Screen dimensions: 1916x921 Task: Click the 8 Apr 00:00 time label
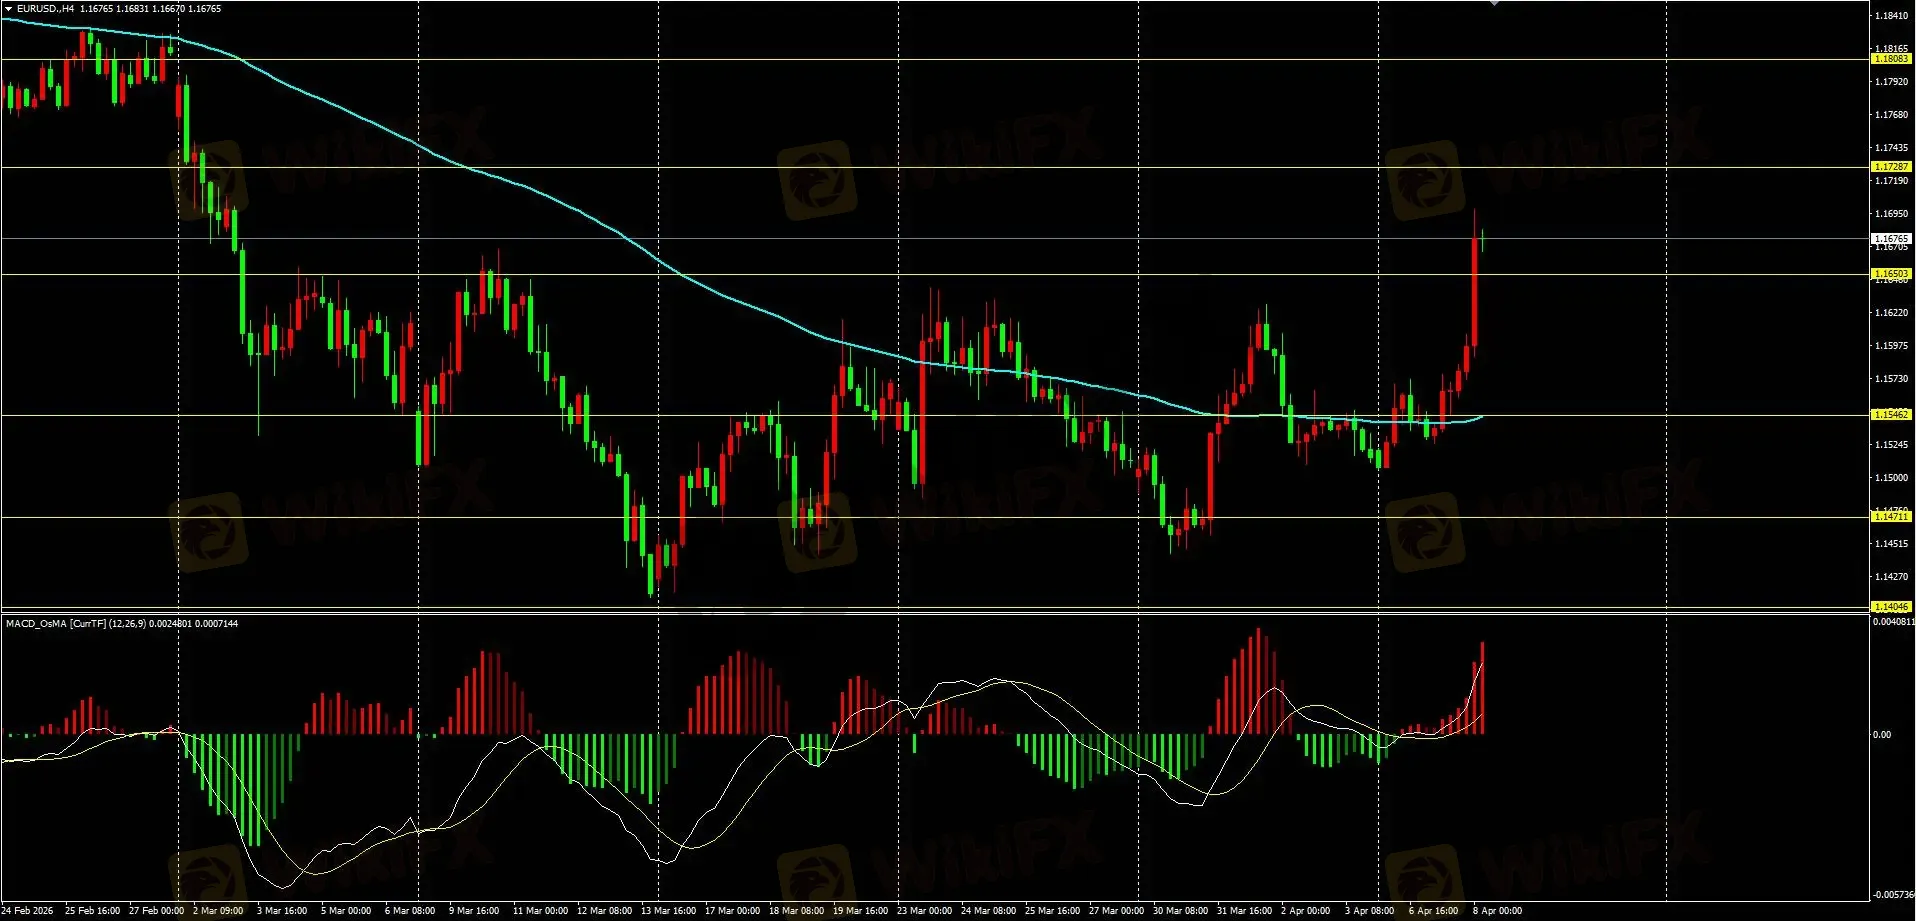[x=1498, y=911]
